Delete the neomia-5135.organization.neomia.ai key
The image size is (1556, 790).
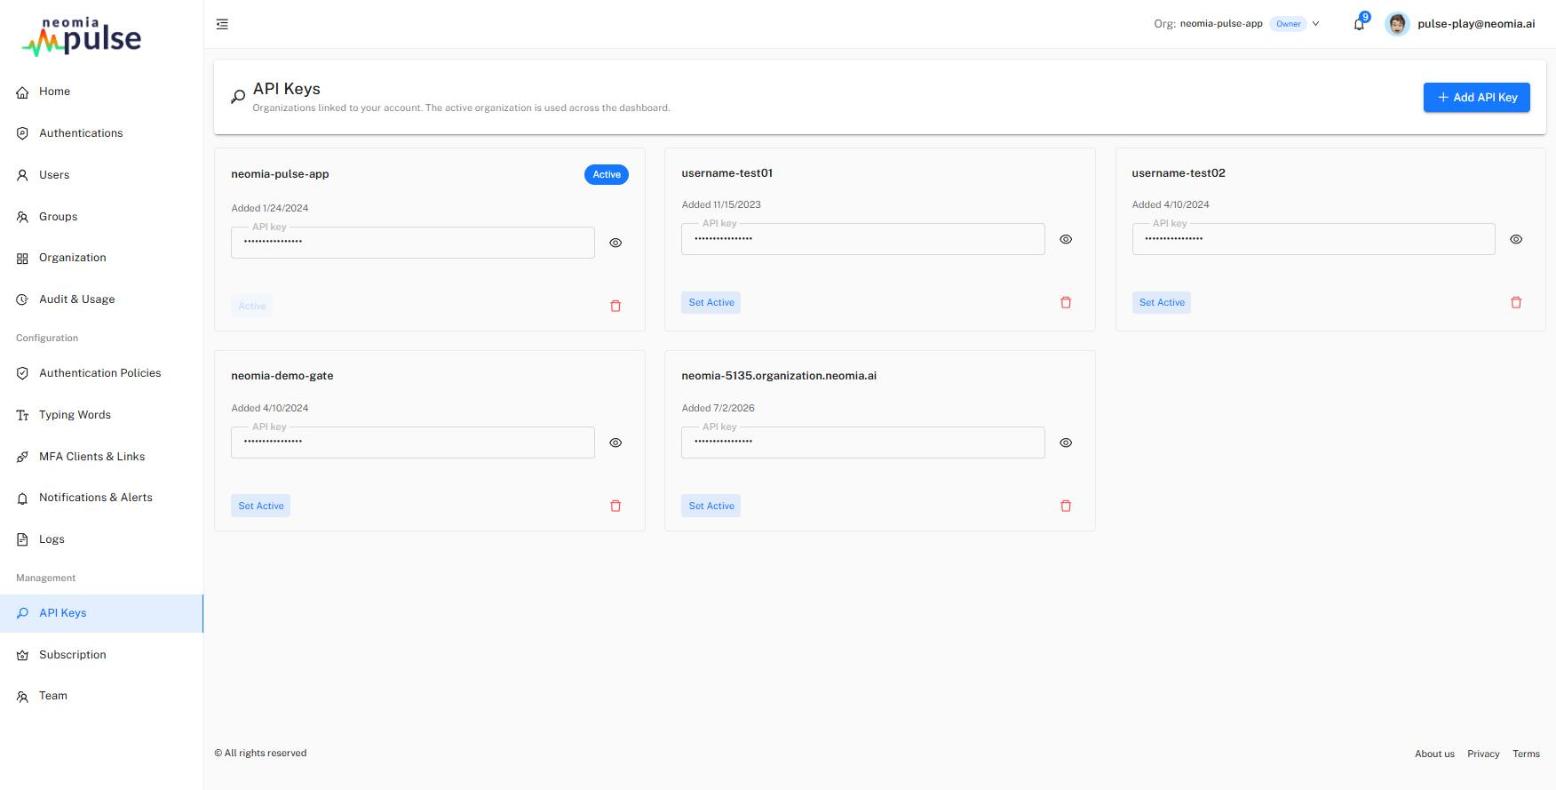coord(1065,506)
